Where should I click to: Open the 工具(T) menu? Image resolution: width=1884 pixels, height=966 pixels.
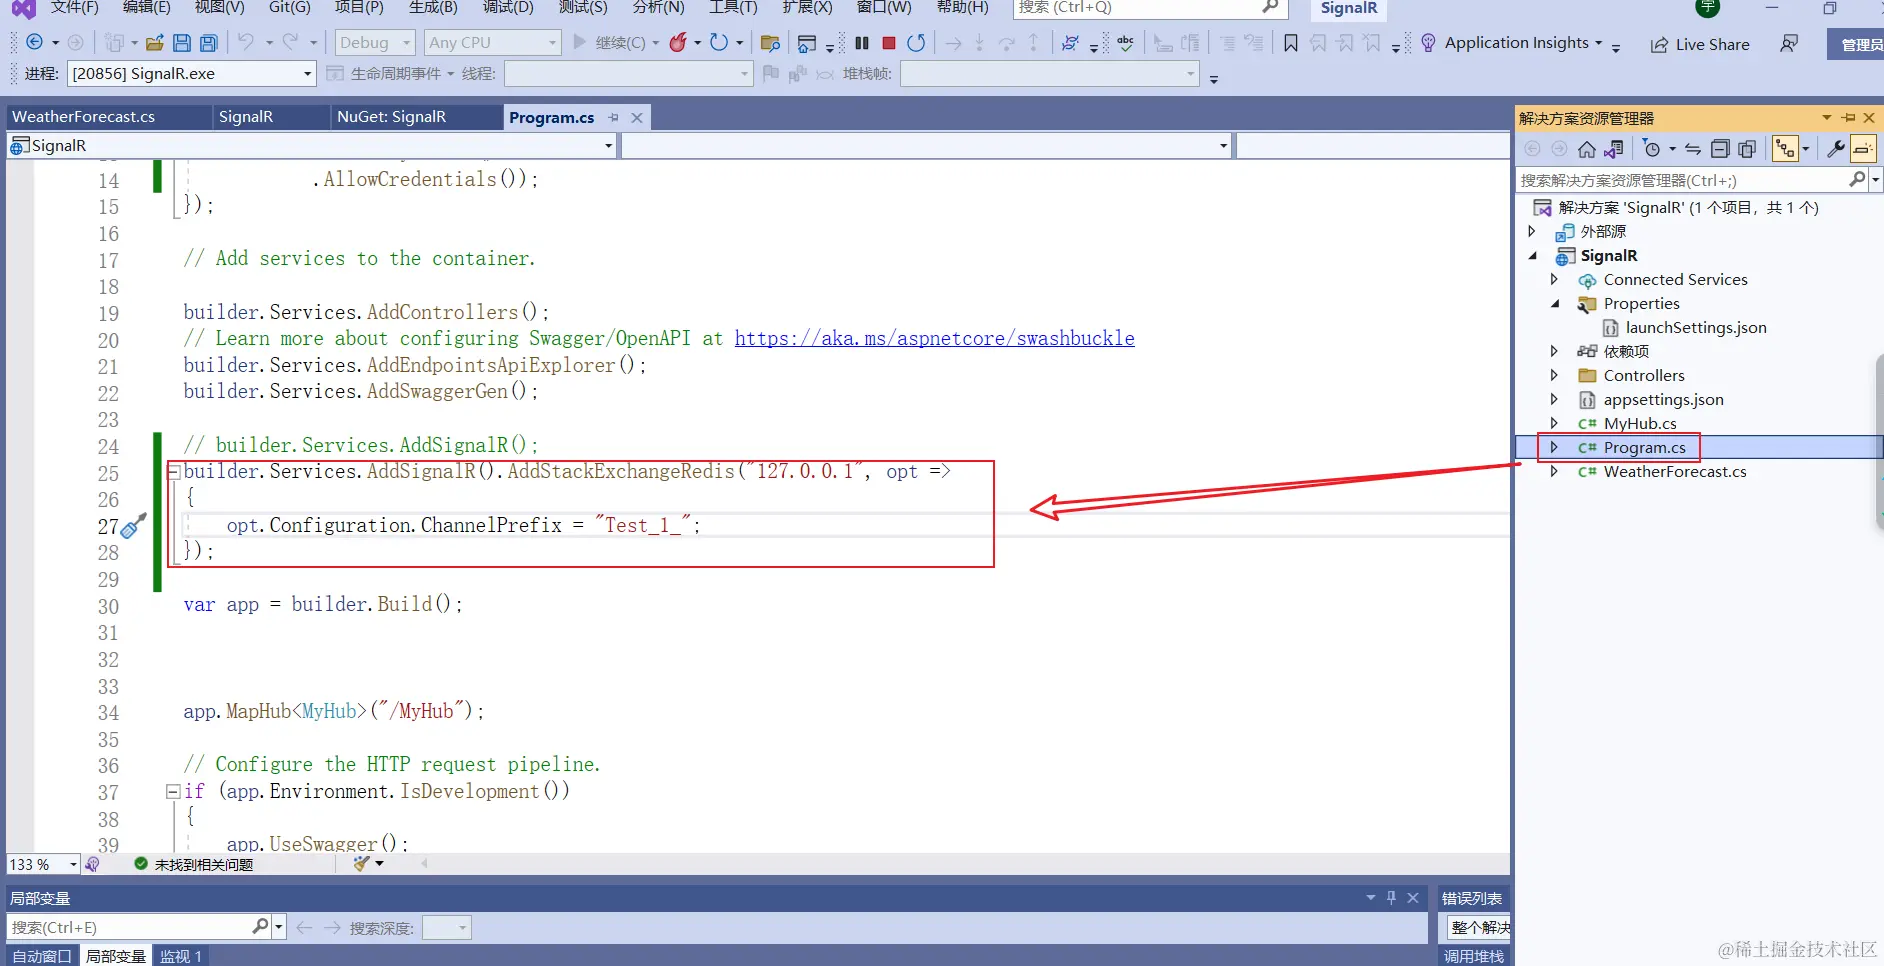coord(733,8)
